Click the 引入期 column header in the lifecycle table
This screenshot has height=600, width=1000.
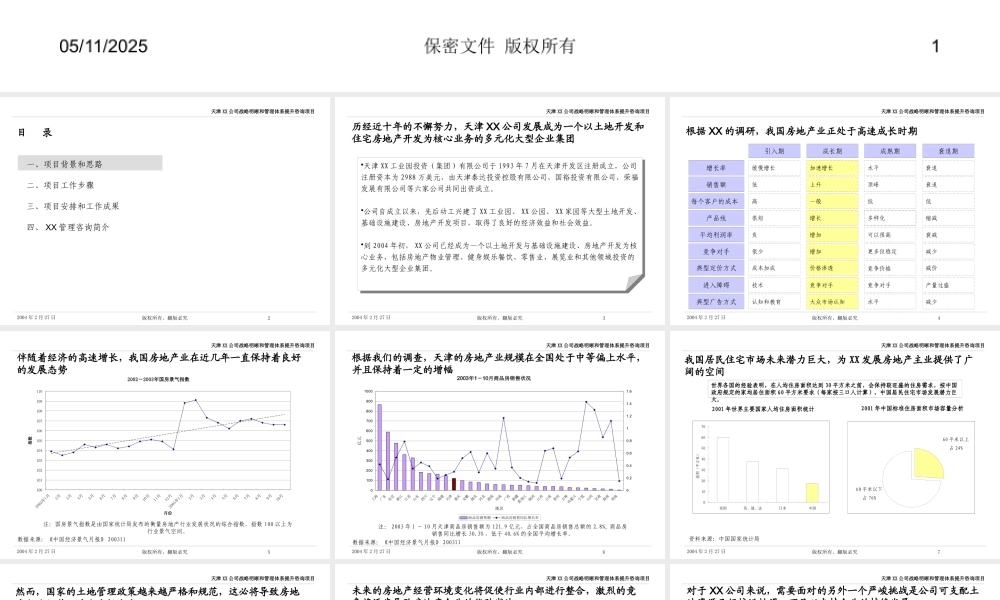(774, 151)
